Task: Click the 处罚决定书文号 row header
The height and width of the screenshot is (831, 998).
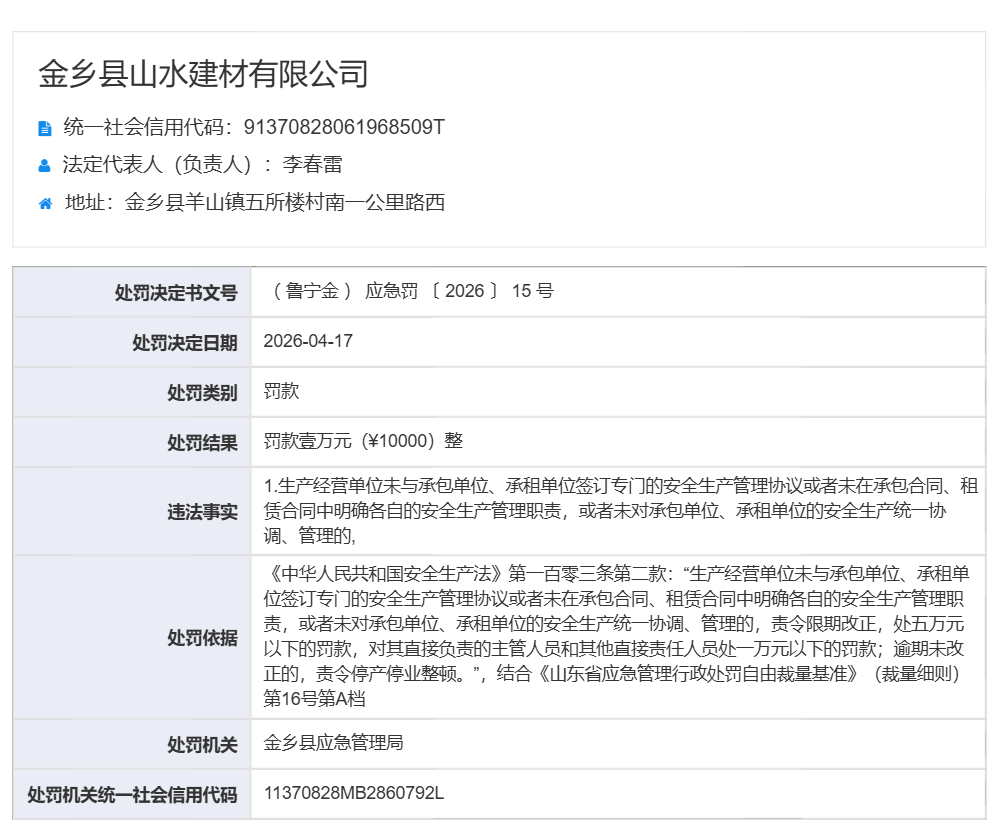Action: tap(176, 292)
